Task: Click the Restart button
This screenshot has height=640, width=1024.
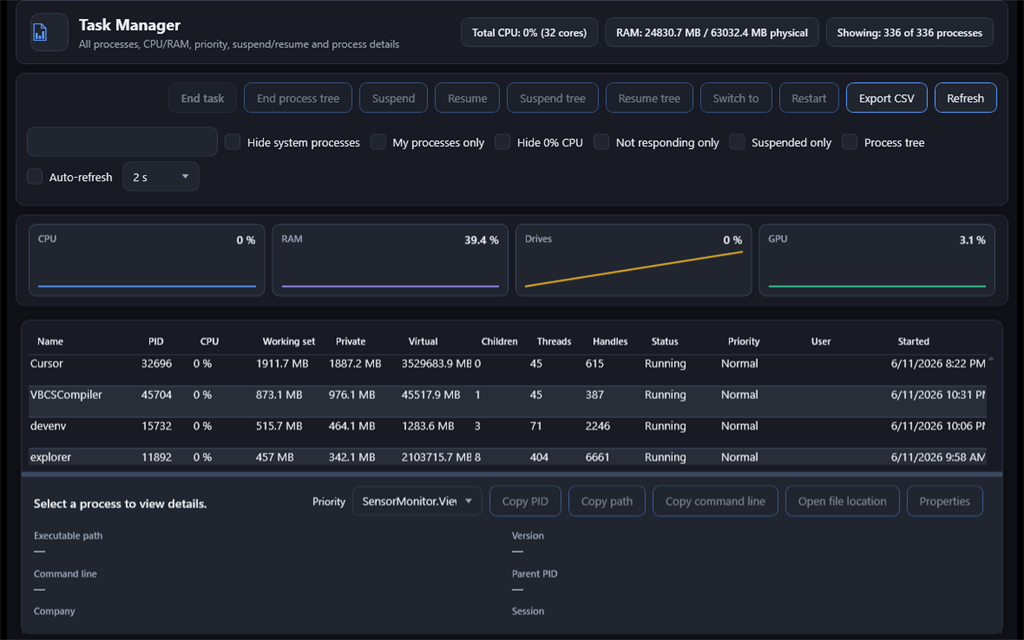Action: 809,98
